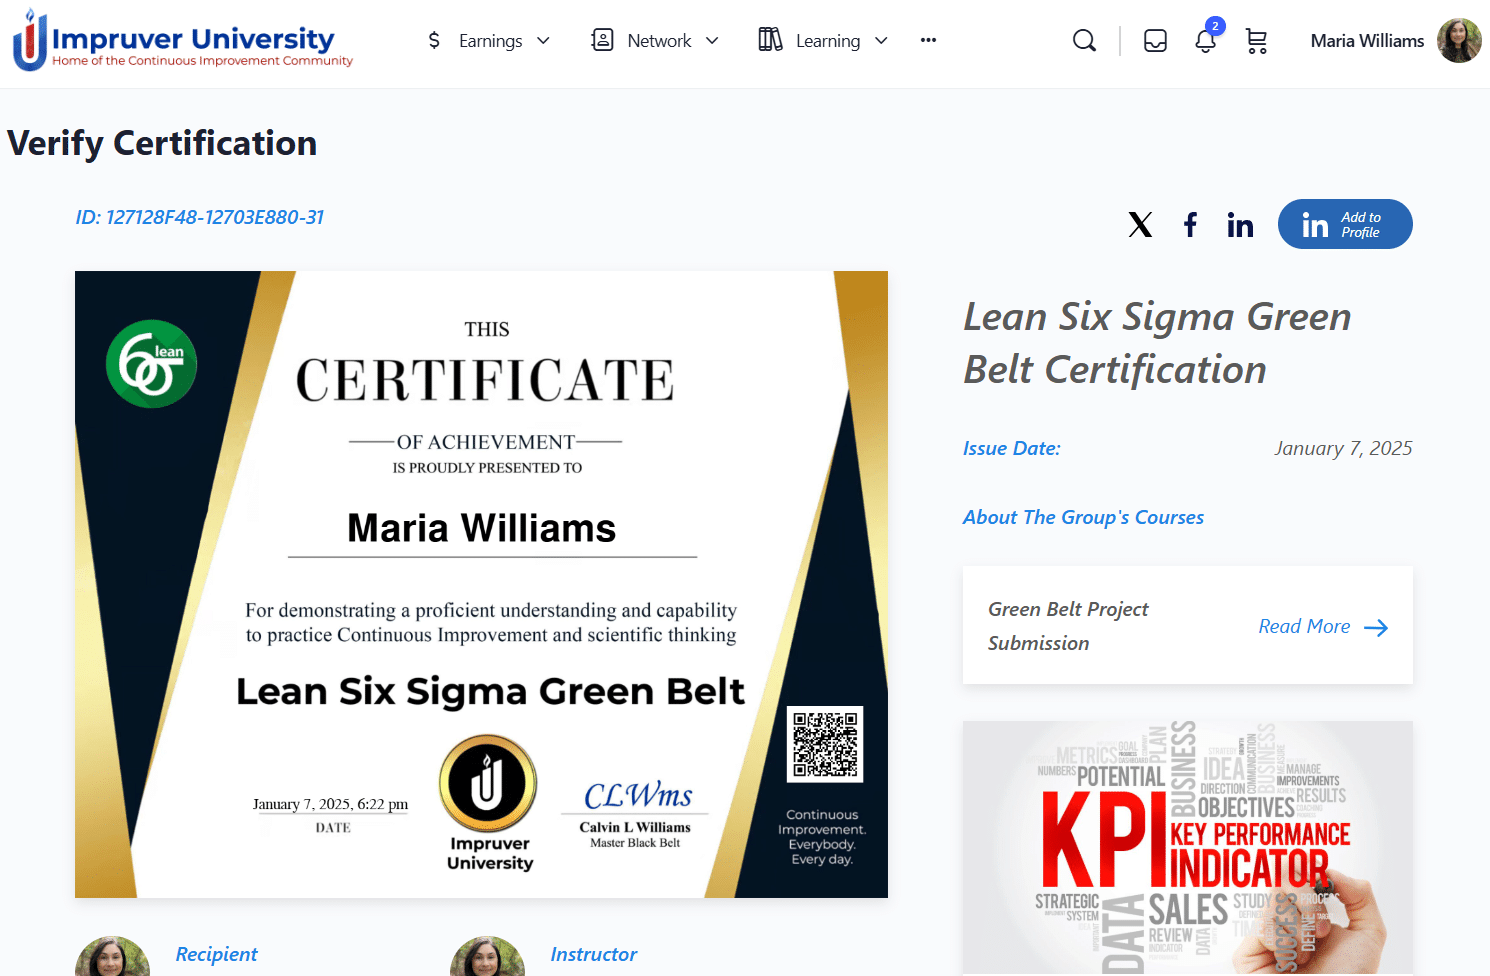
Task: Click the certification ID link
Action: point(199,217)
